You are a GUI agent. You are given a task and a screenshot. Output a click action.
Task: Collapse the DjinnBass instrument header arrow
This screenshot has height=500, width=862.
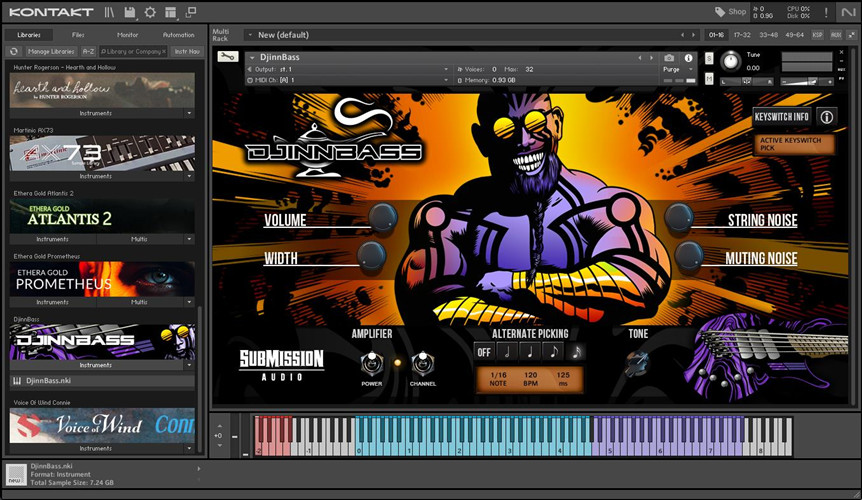252,57
